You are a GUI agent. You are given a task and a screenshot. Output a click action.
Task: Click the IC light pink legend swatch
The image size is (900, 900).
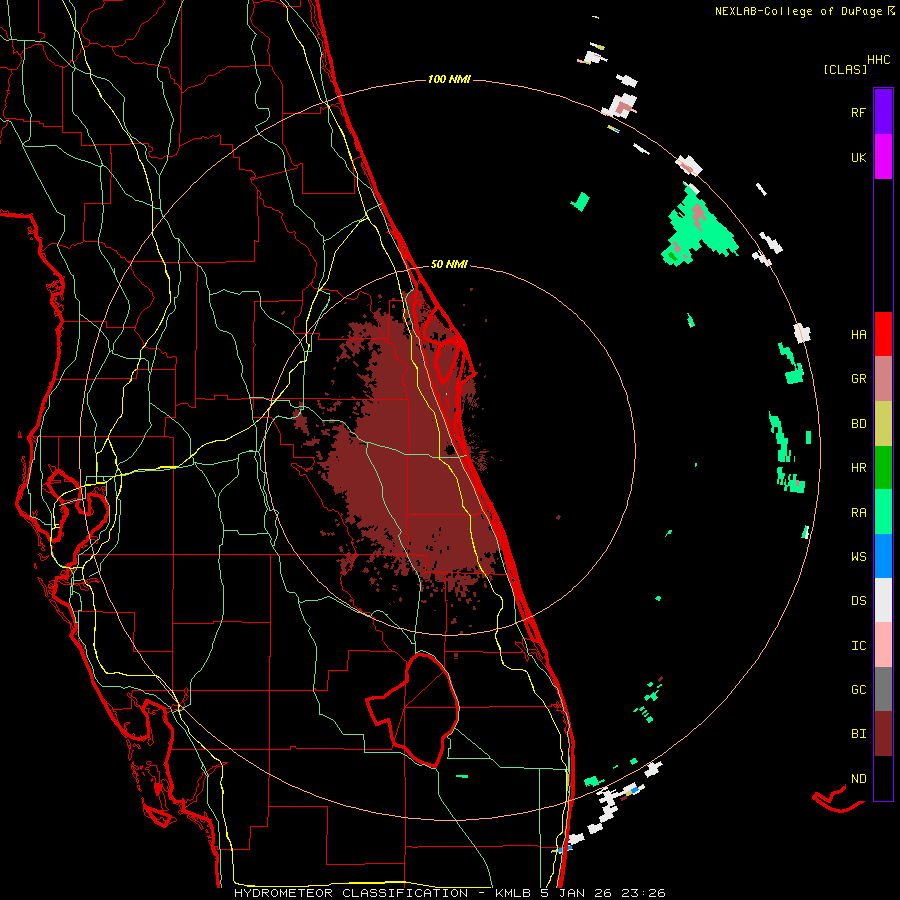tap(883, 645)
